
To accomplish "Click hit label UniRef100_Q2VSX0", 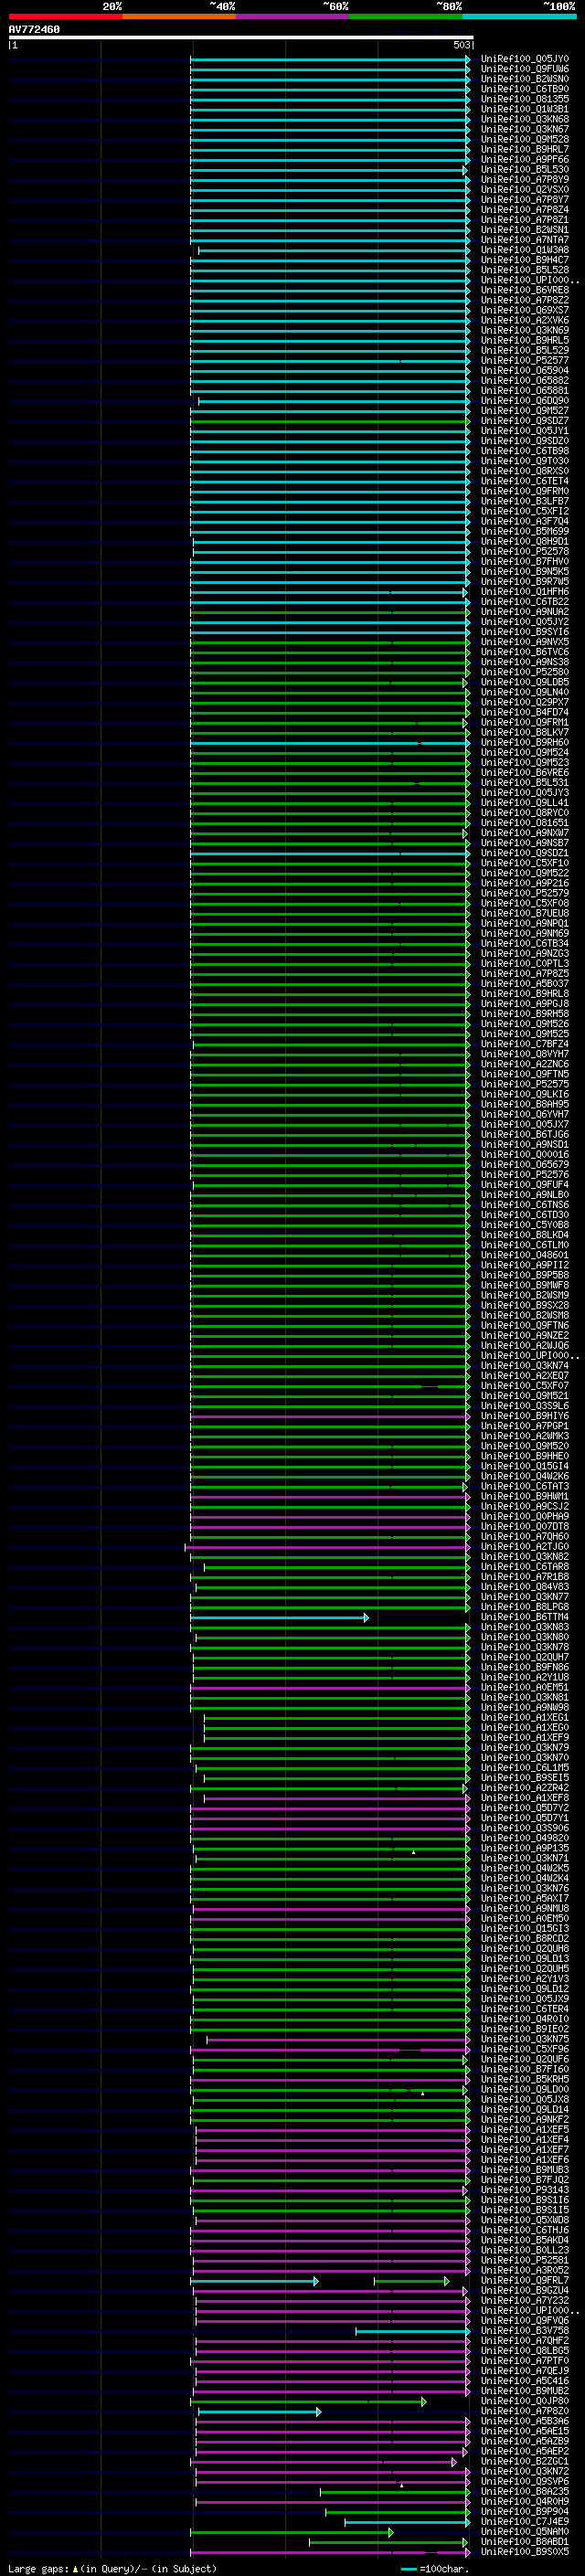I will (x=524, y=190).
